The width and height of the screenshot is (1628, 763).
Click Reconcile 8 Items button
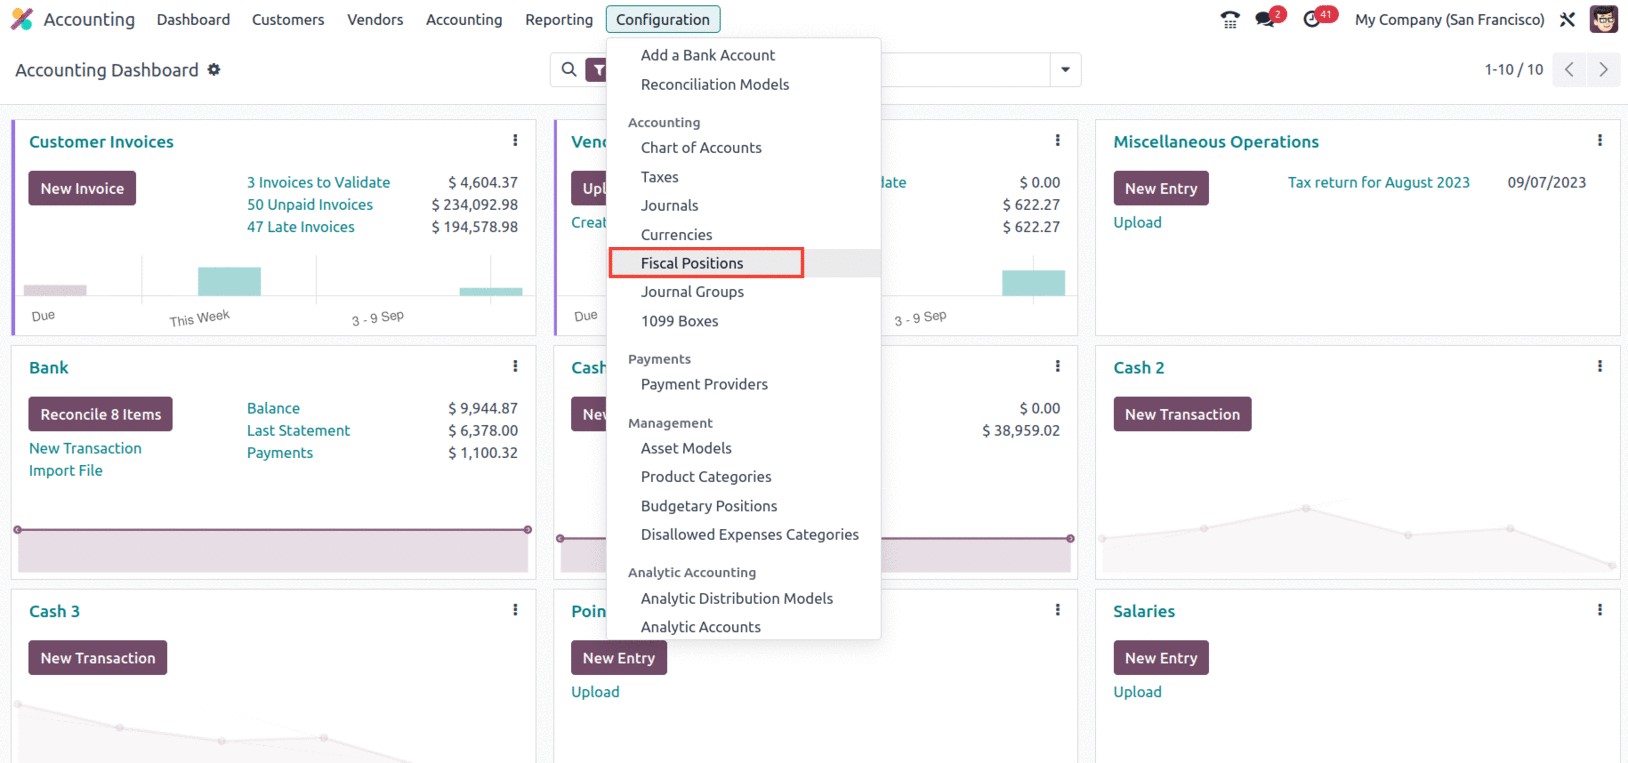point(101,414)
